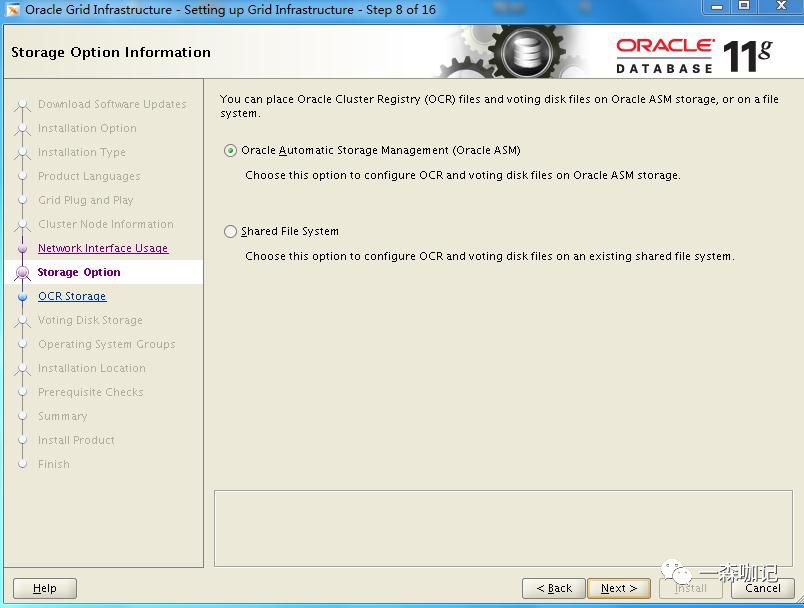Click the OCR files intro paragraph

[x=499, y=106]
